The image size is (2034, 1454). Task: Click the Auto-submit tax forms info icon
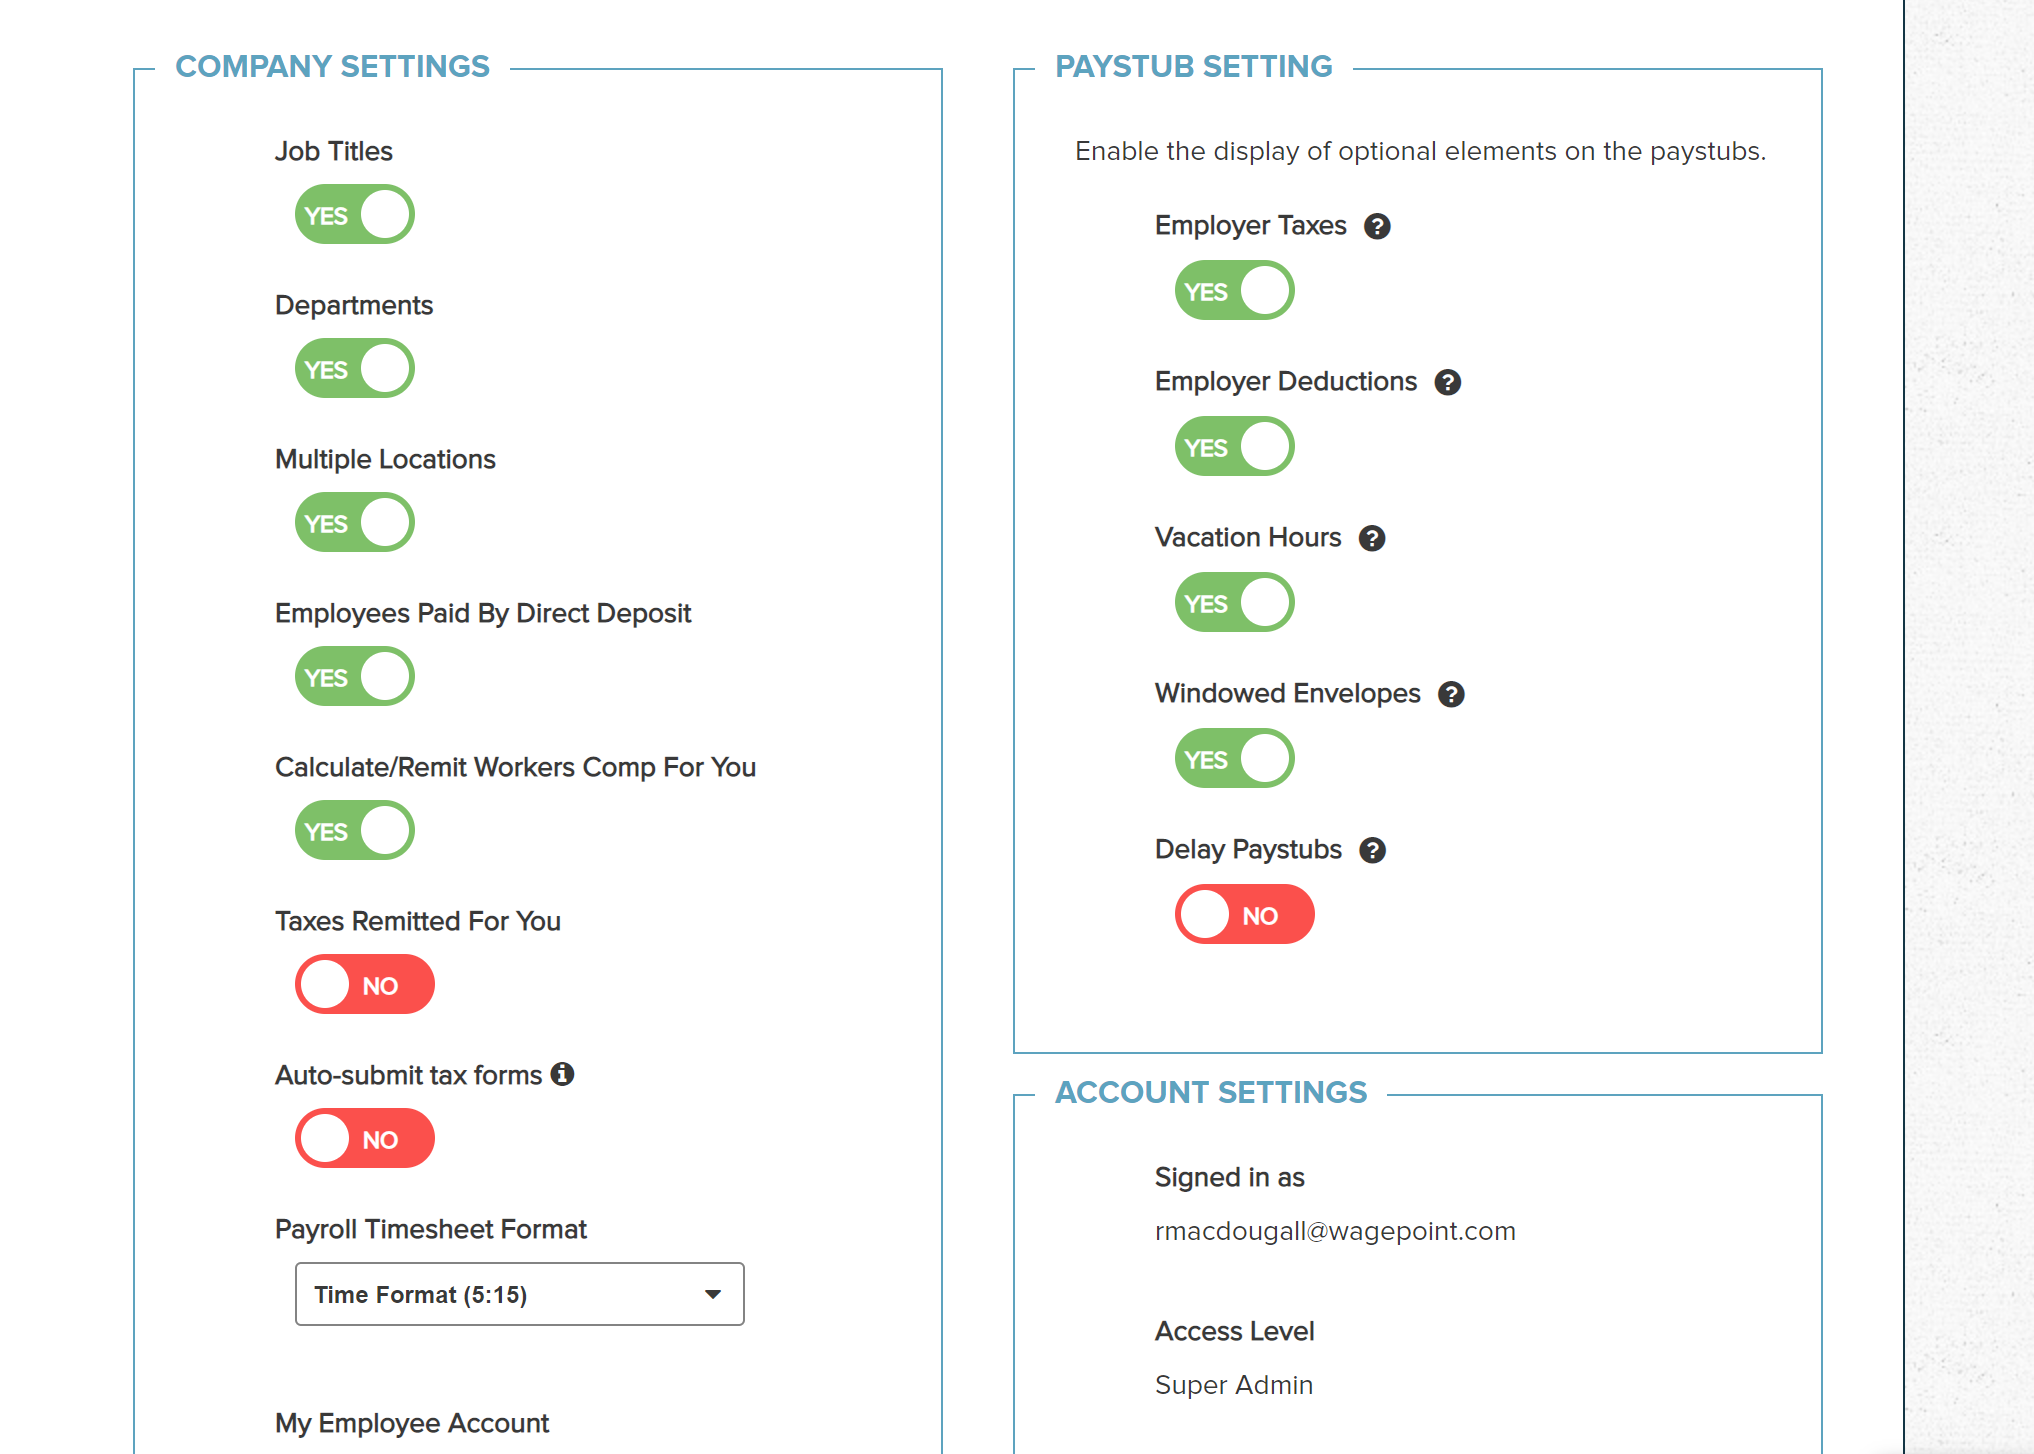click(563, 1075)
